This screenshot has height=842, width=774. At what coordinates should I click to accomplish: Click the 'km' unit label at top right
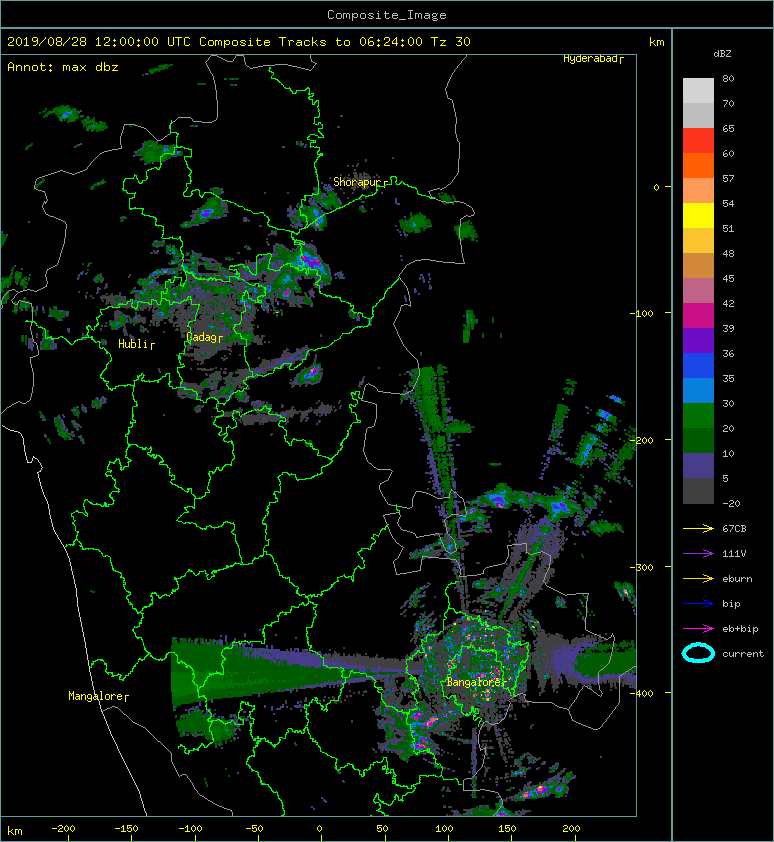pyautogui.click(x=657, y=42)
